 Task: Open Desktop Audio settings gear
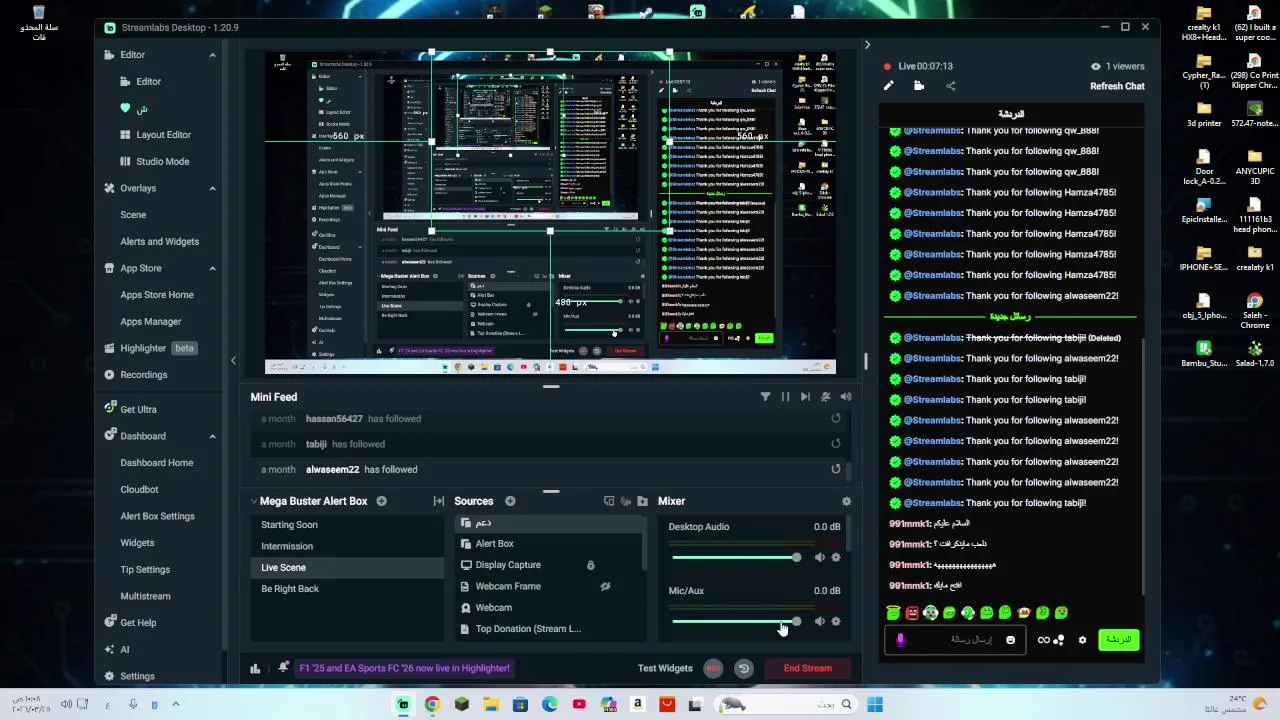pos(836,557)
